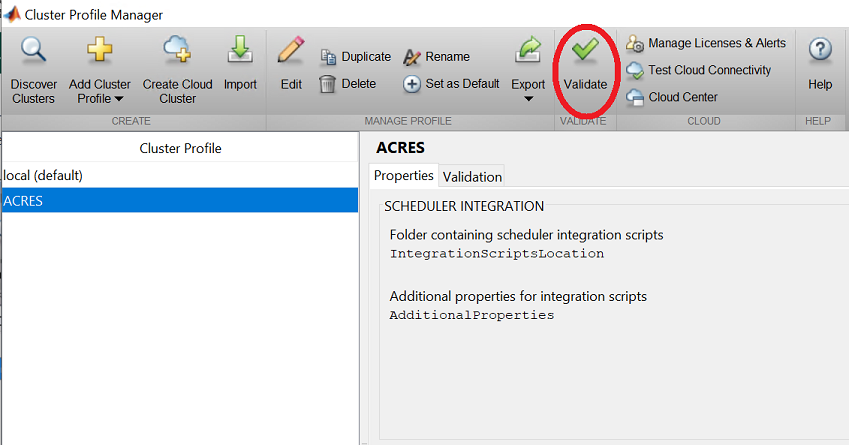Click the Cluster Profile column header
This screenshot has width=849, height=445.
click(x=180, y=148)
